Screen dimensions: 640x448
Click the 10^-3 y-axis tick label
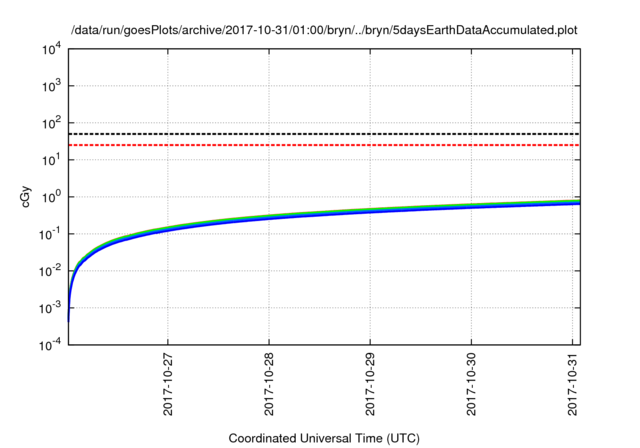[50, 308]
